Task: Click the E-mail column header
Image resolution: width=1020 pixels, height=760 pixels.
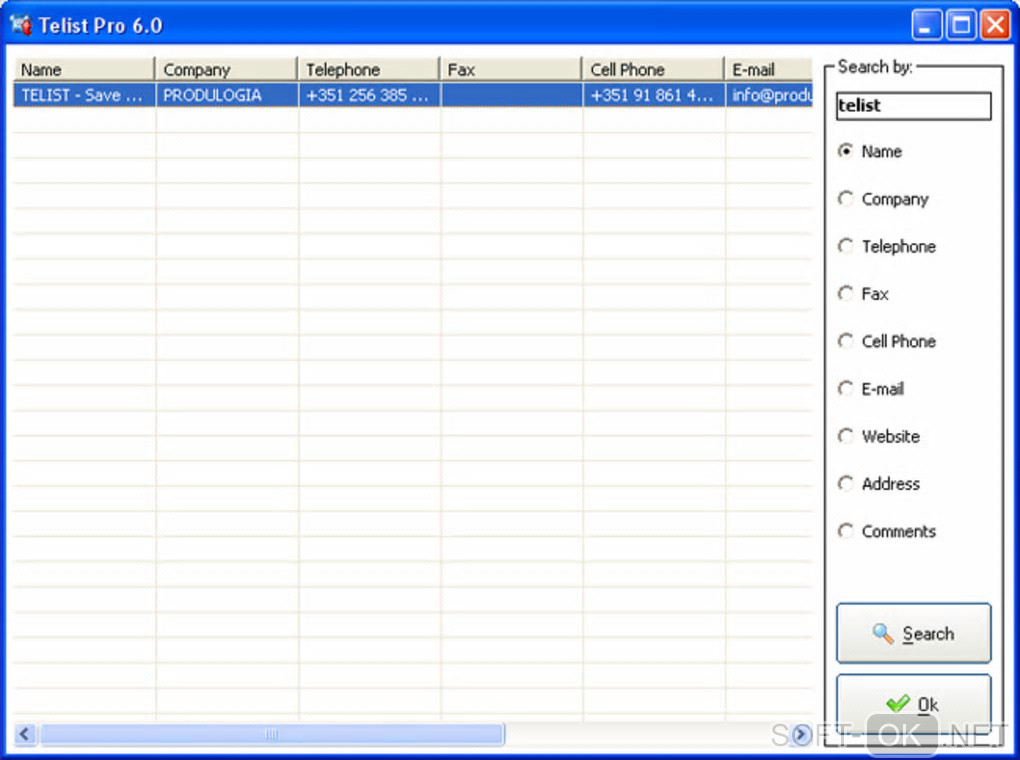Action: click(769, 69)
